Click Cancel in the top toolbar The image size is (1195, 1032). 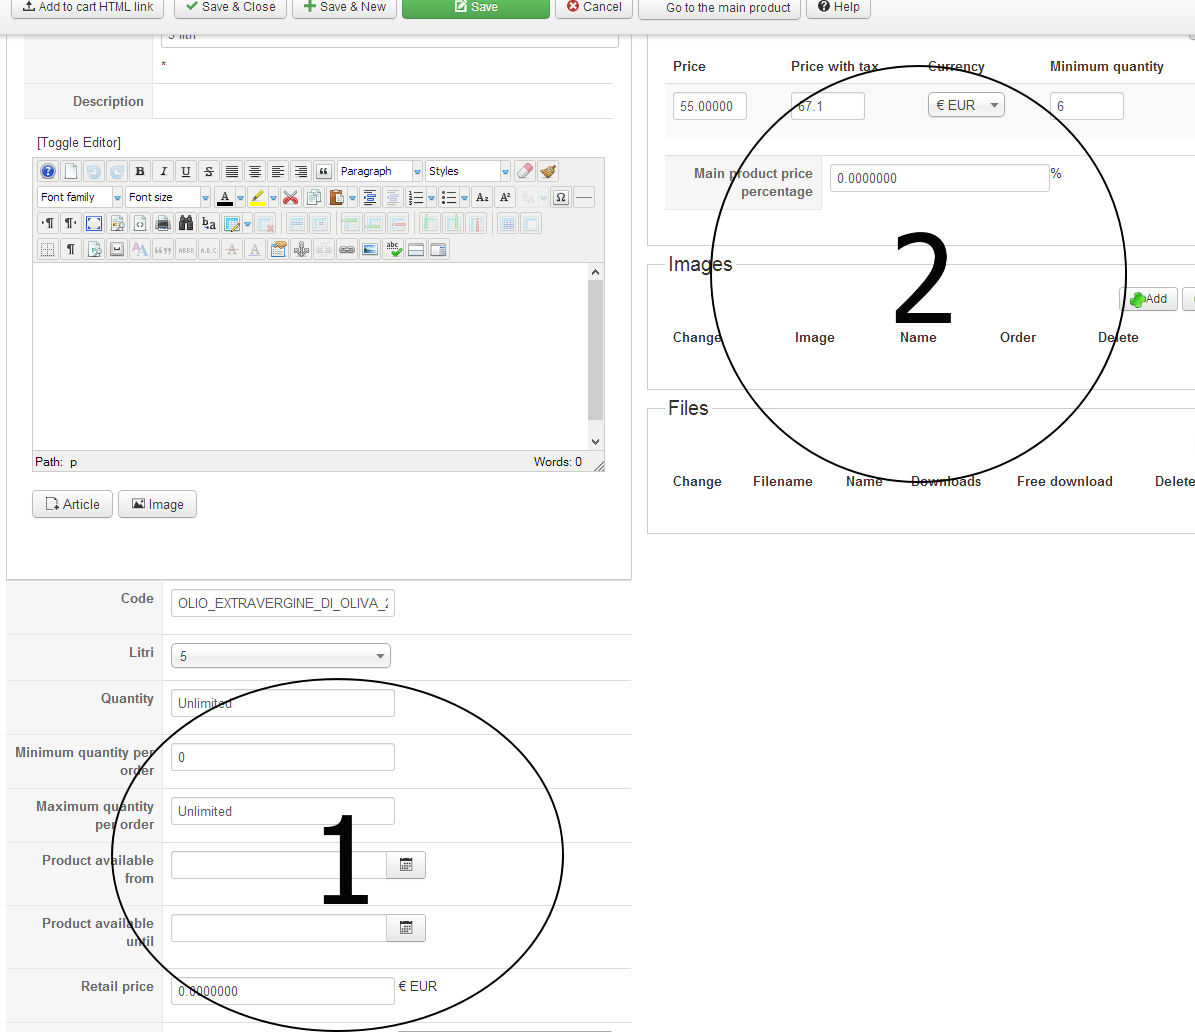coord(594,7)
